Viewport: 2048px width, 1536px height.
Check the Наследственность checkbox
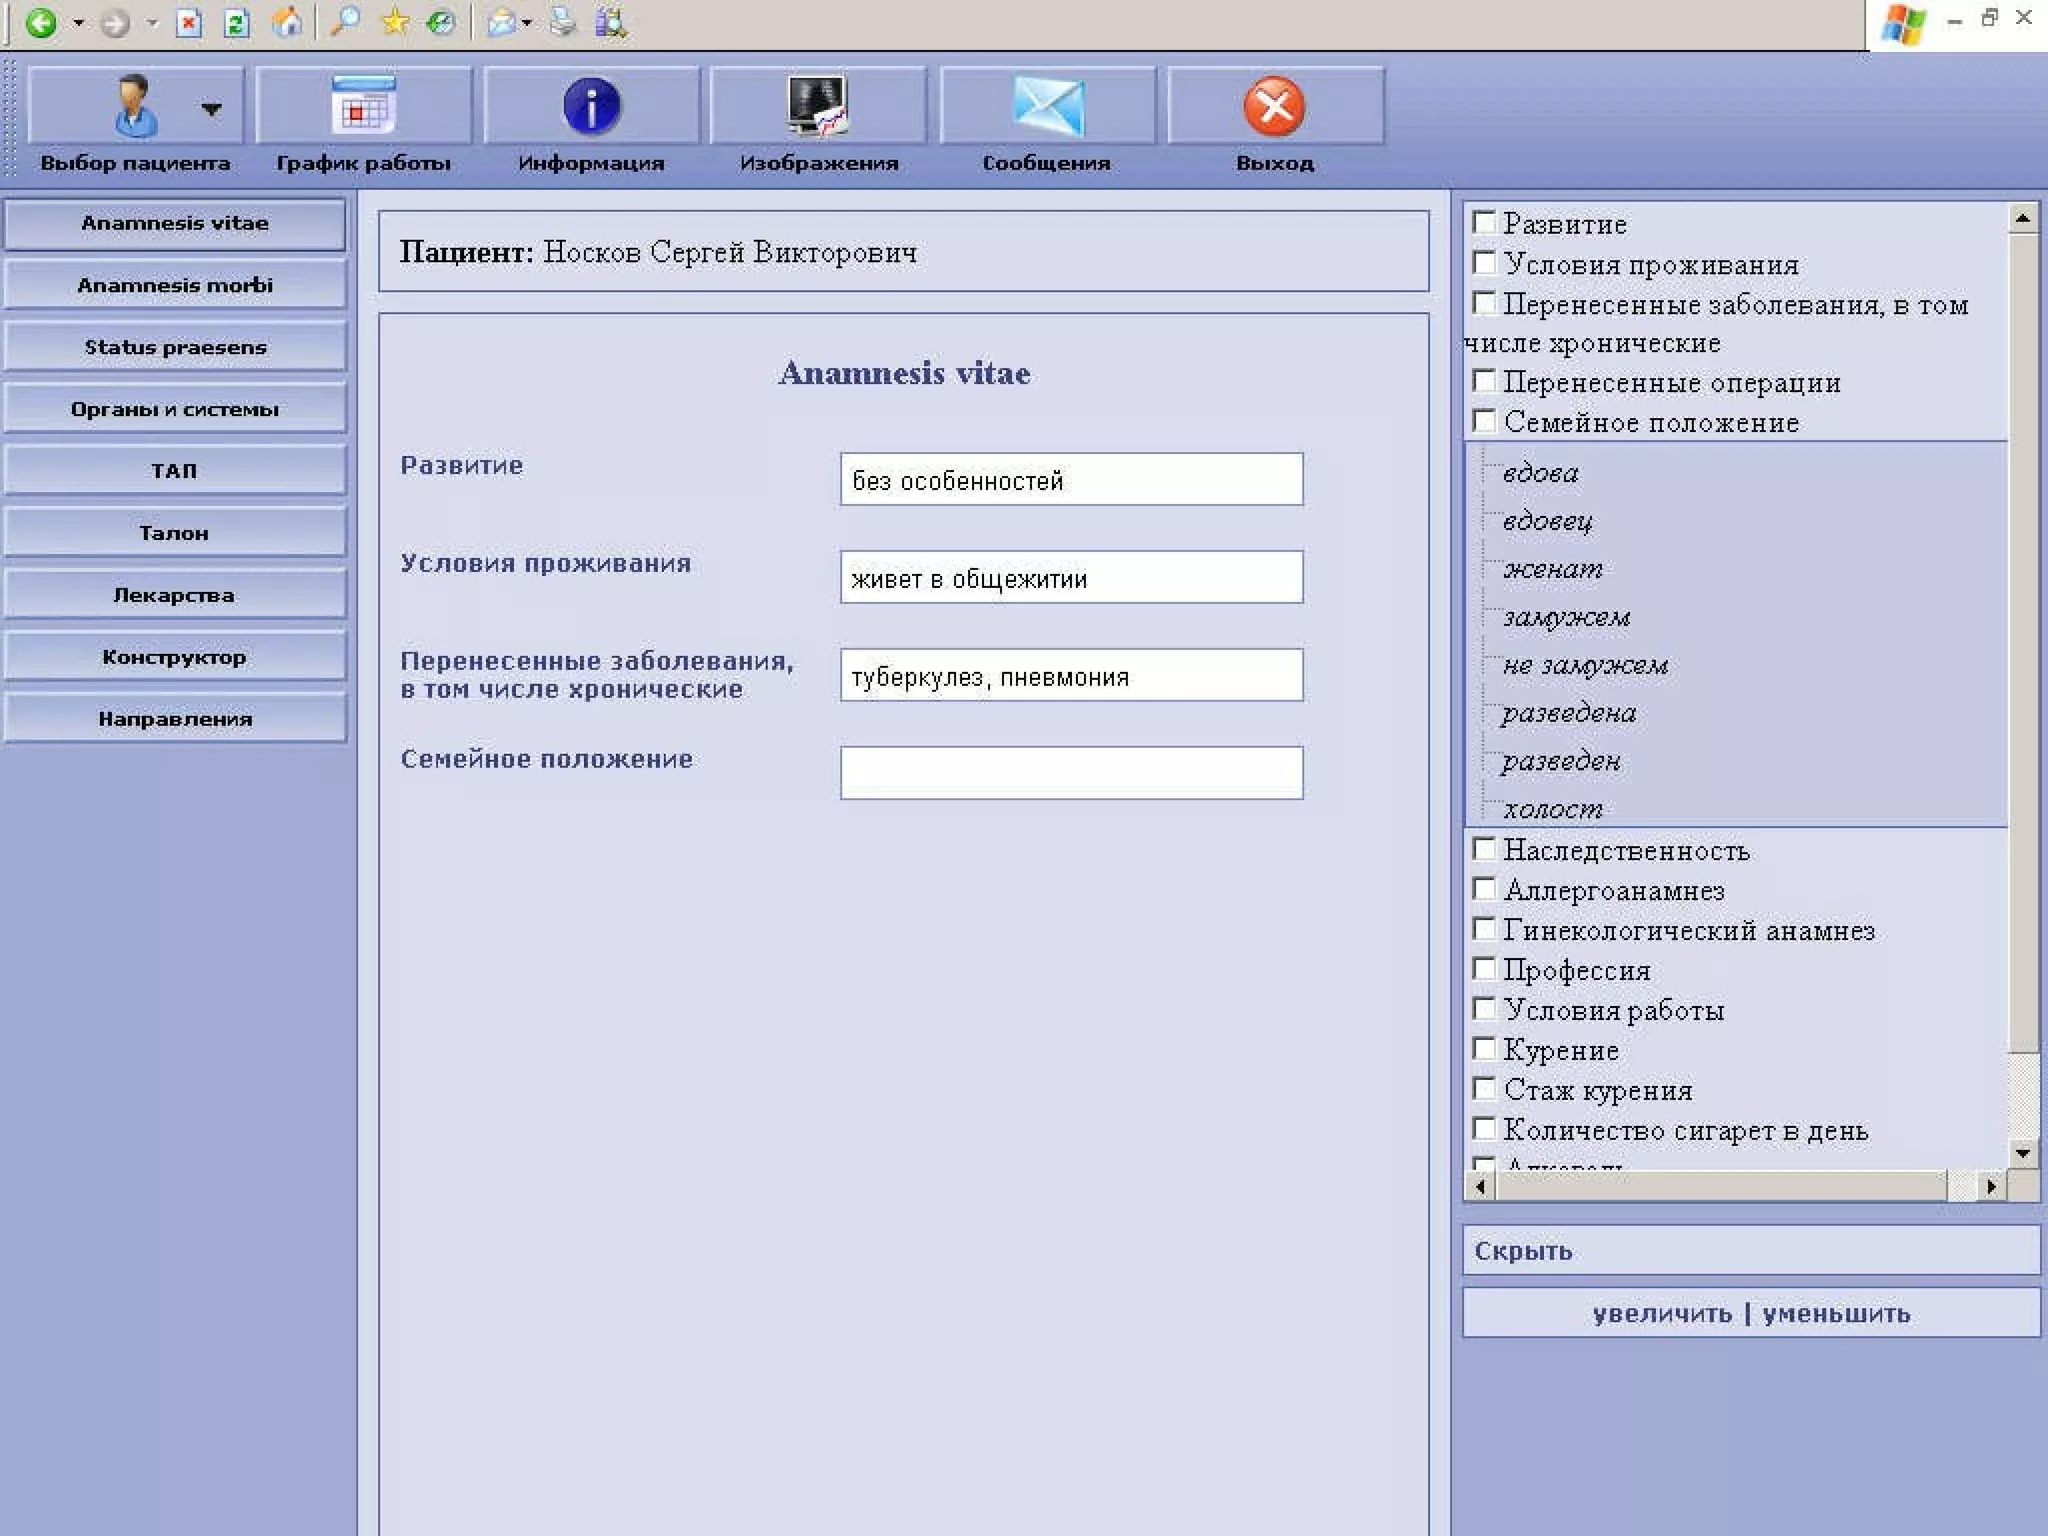[1485, 850]
